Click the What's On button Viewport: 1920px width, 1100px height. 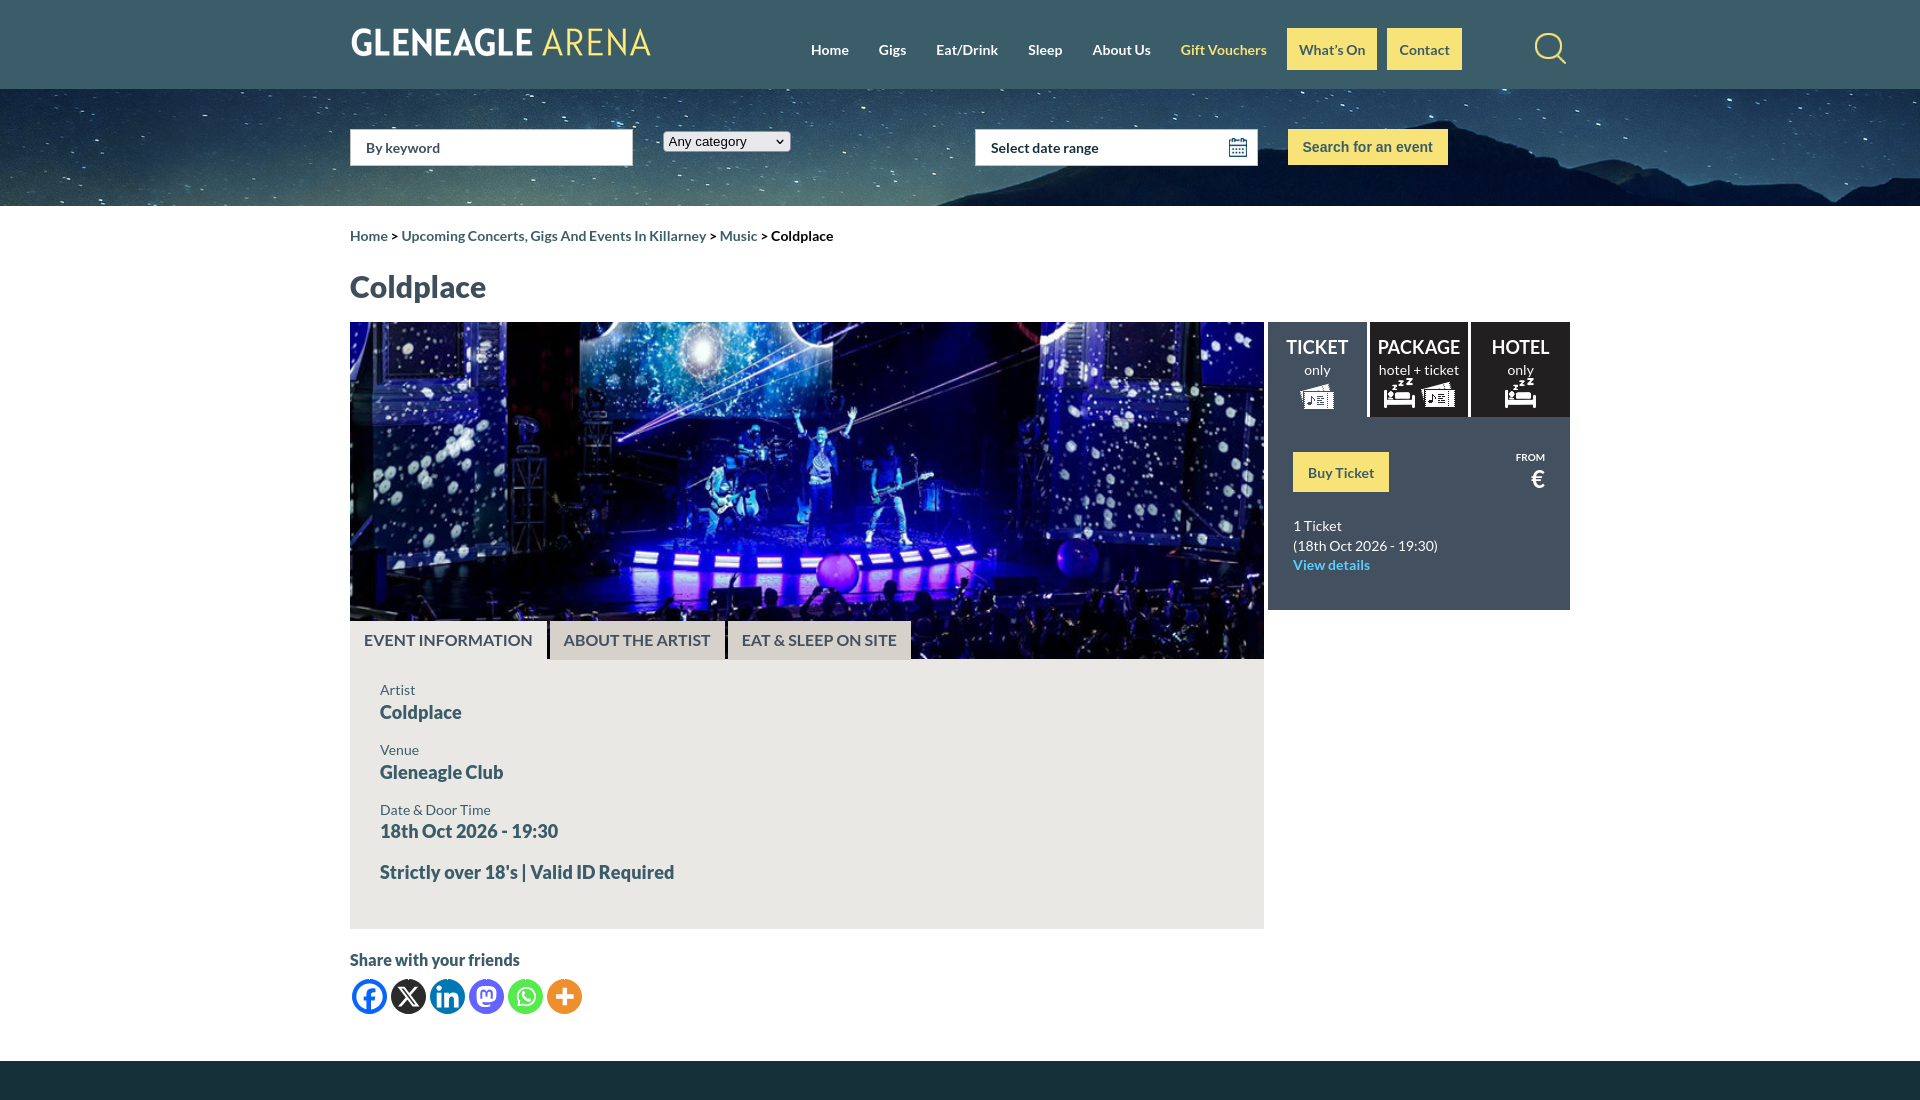coord(1332,49)
